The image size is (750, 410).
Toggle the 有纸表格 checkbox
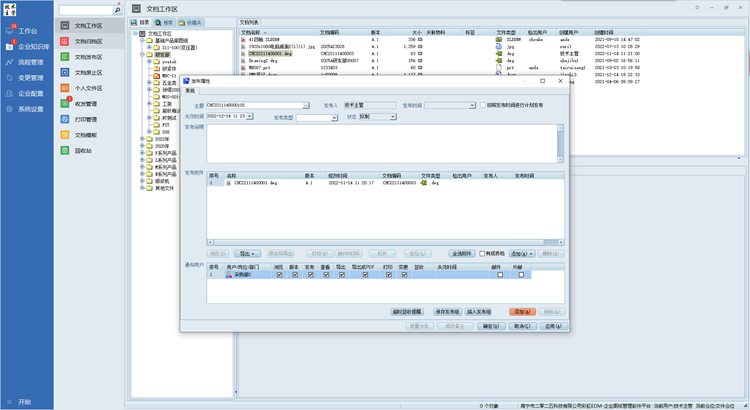482,253
